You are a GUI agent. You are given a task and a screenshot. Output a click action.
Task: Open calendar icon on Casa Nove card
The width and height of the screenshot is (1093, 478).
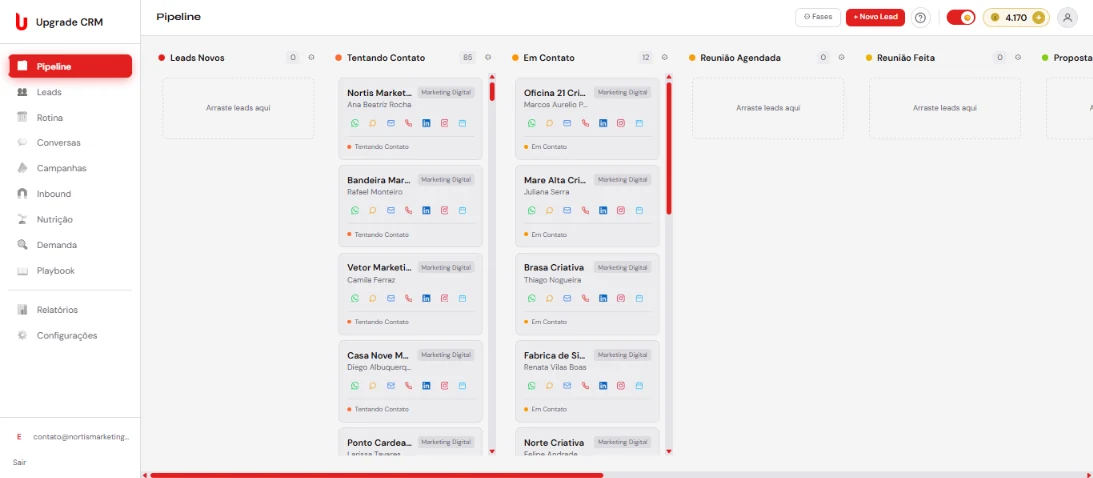[462, 385]
